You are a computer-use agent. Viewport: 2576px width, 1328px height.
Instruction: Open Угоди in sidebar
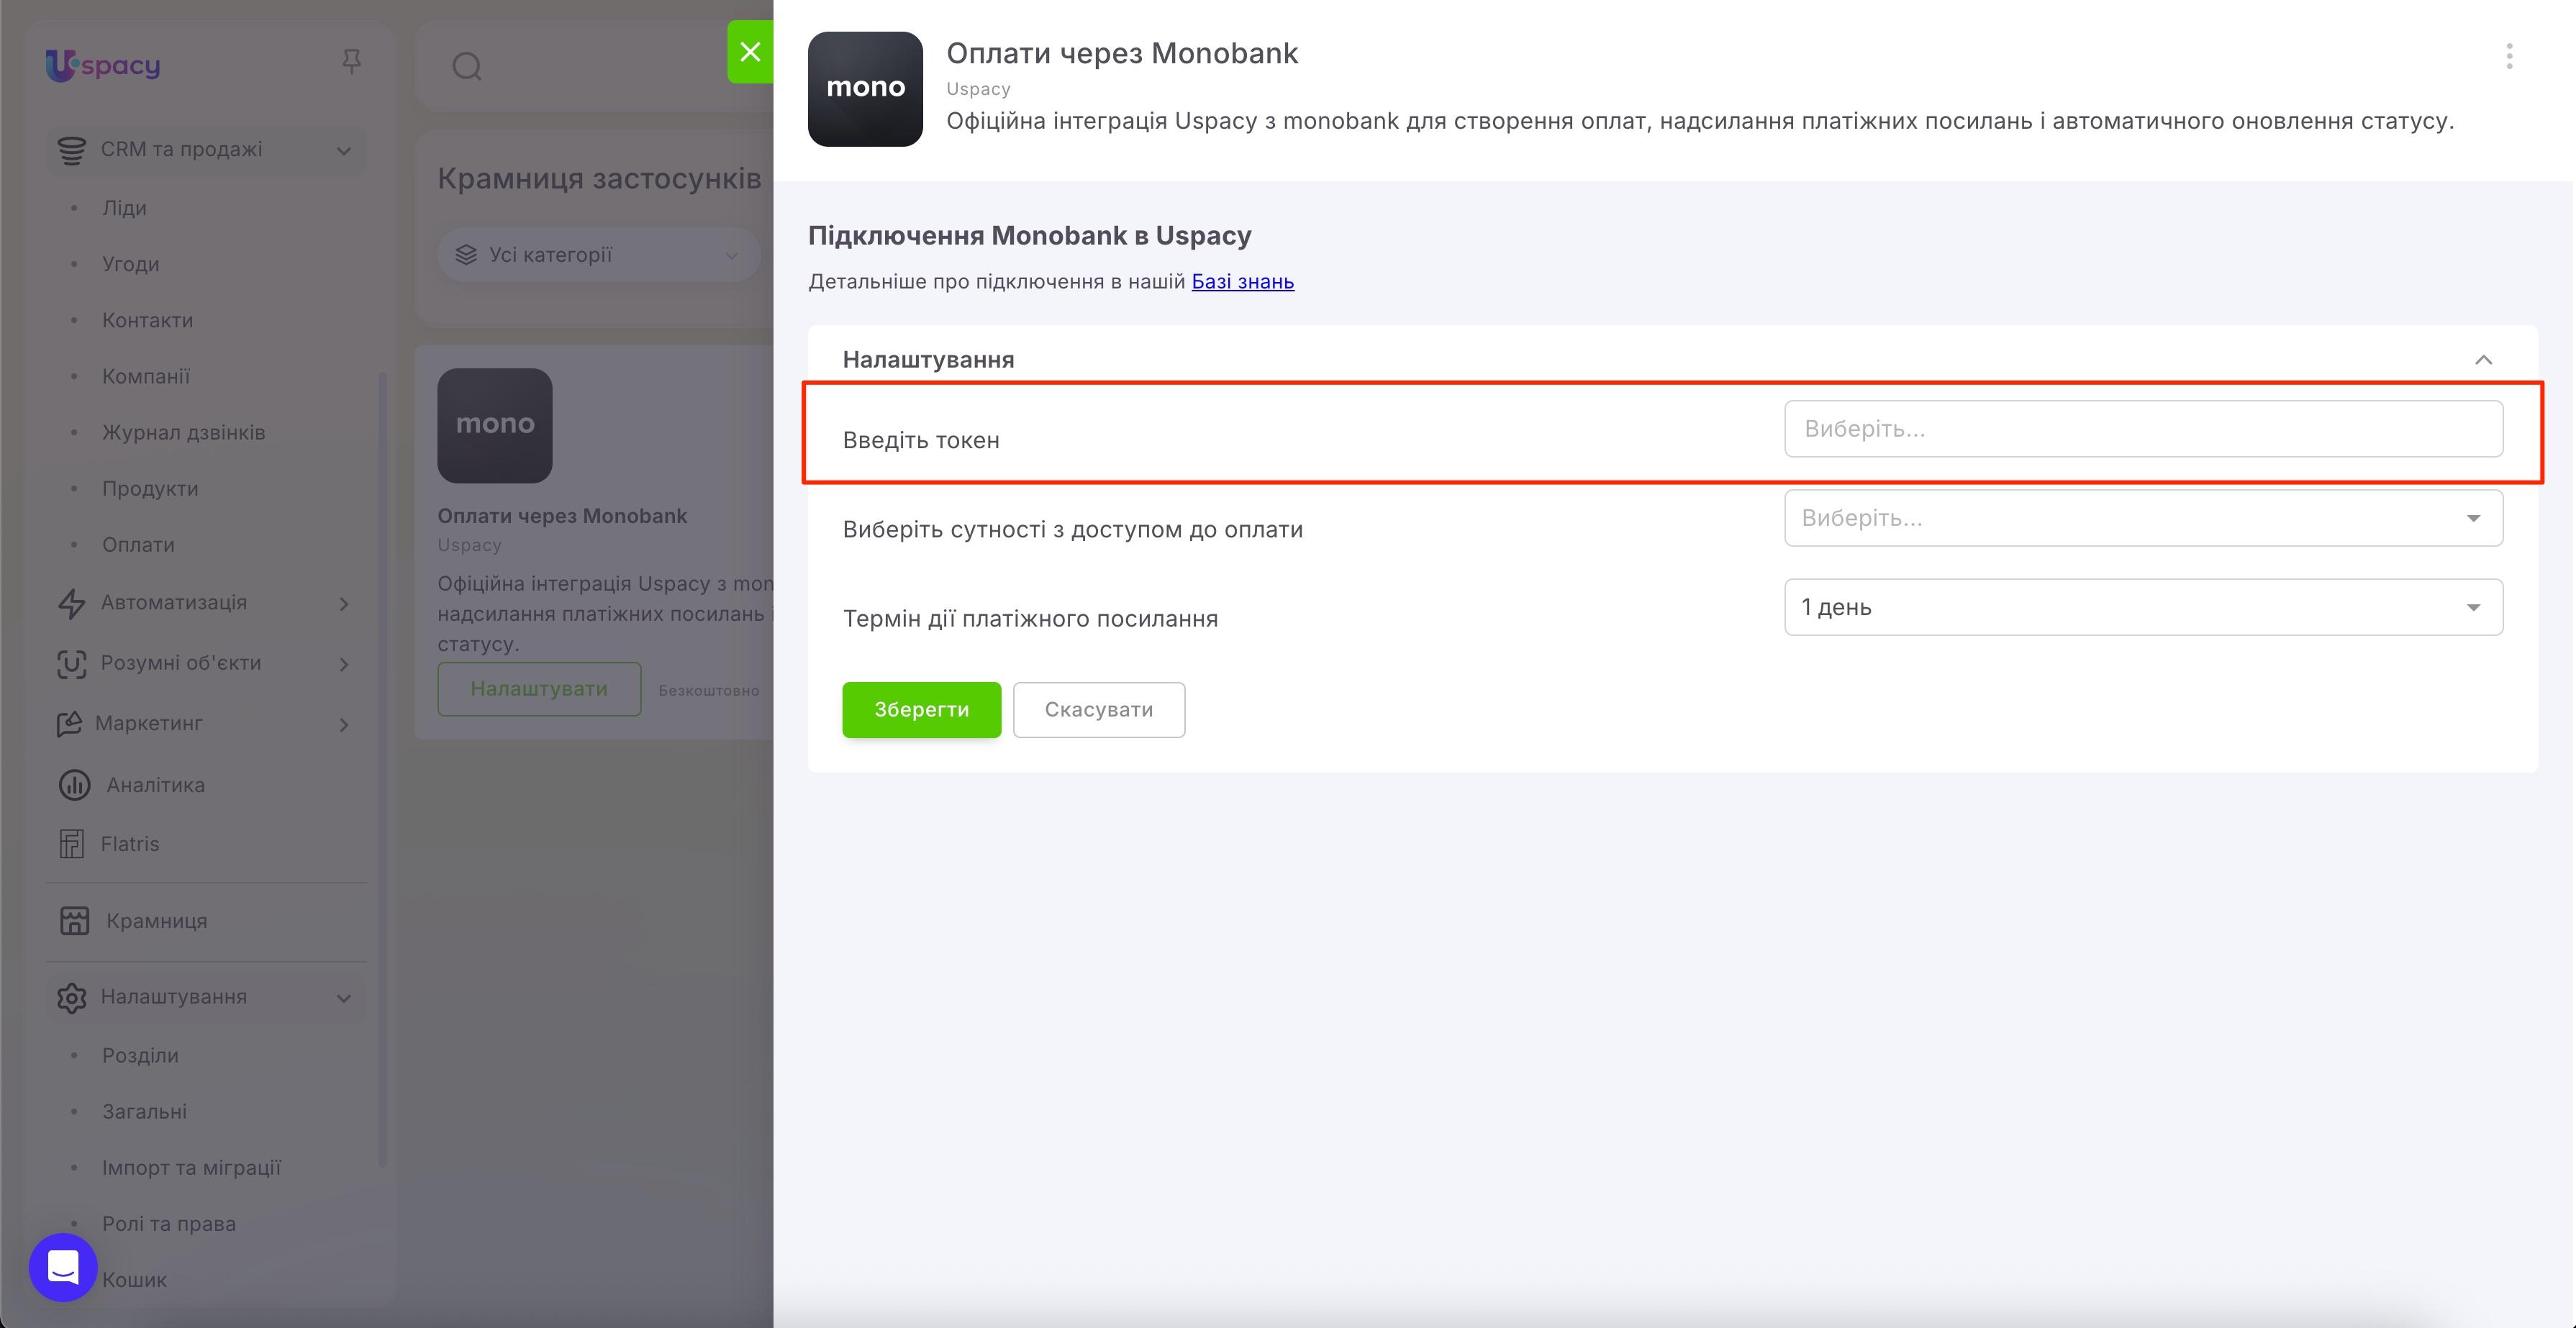pyautogui.click(x=130, y=264)
